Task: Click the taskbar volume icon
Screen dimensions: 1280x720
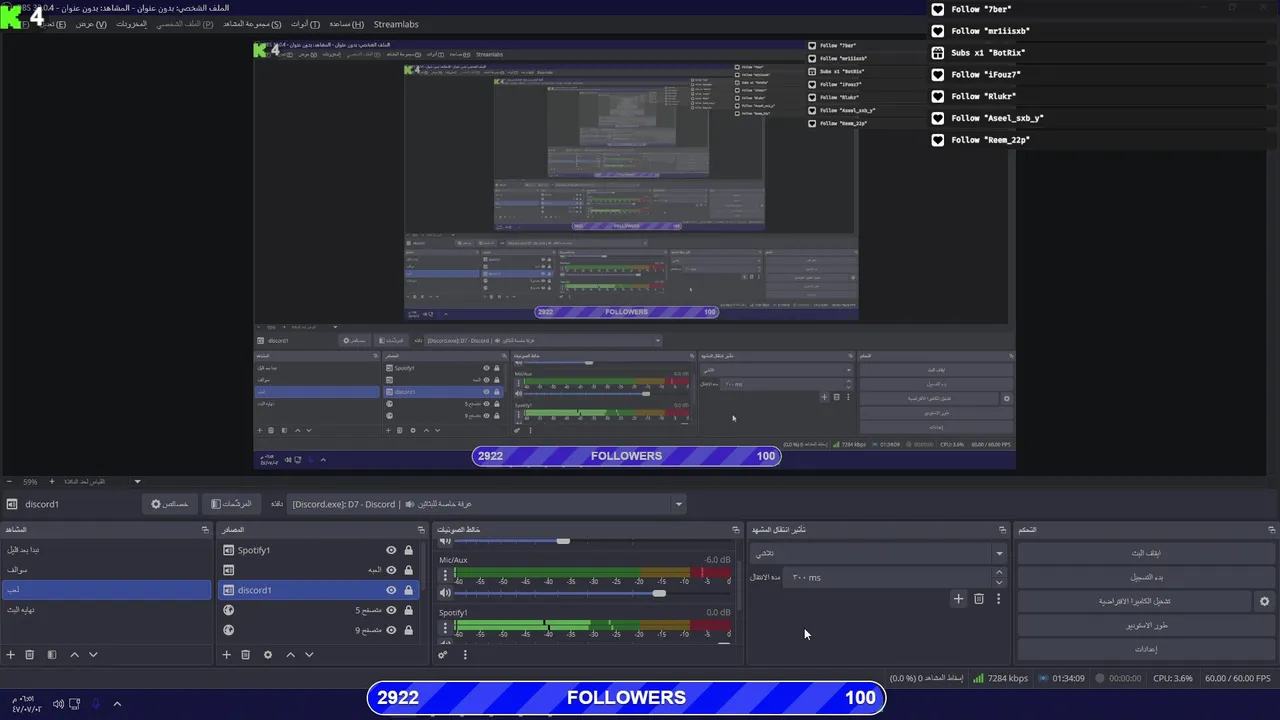Action: click(58, 704)
